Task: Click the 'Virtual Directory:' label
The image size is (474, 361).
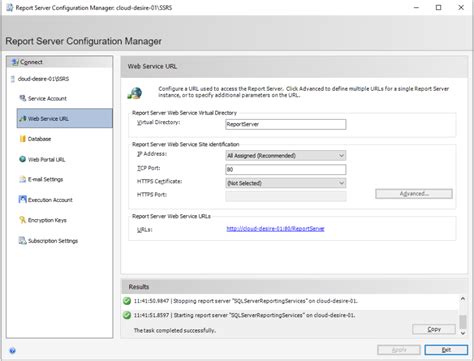Action: pos(158,122)
